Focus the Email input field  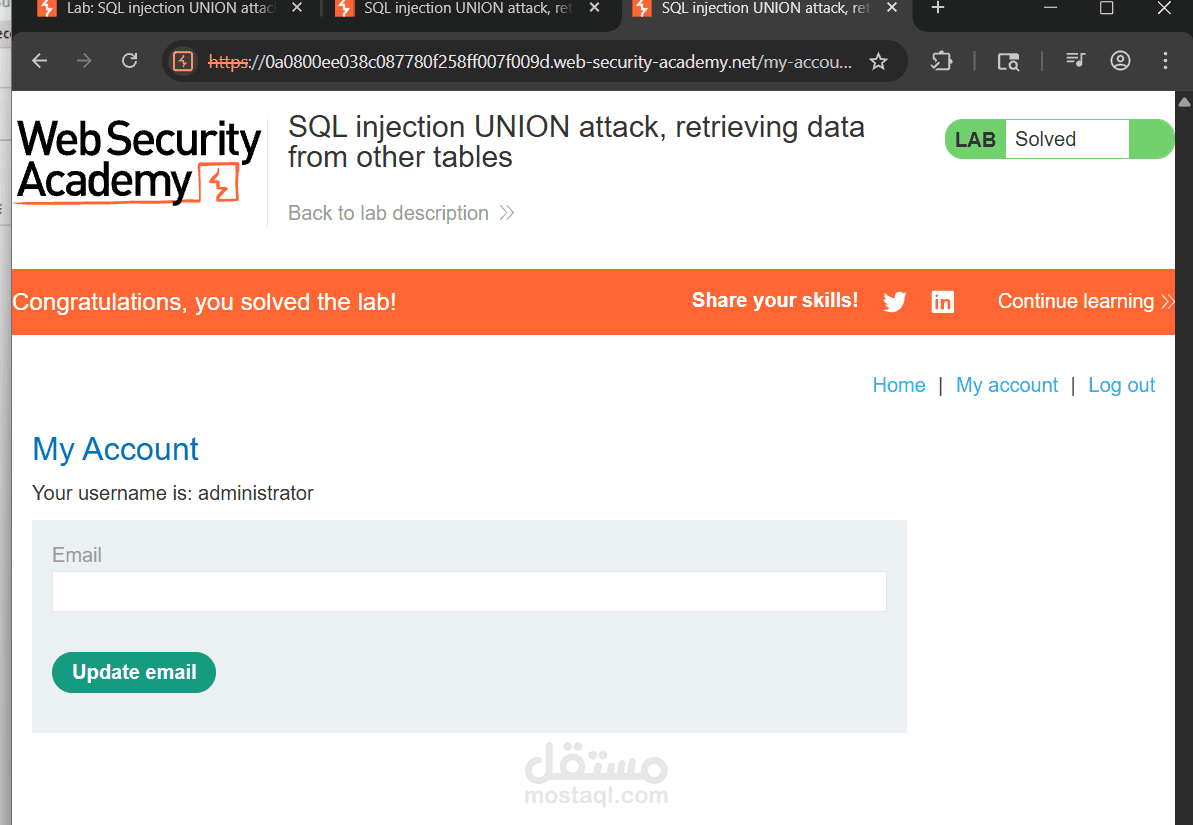coord(469,591)
